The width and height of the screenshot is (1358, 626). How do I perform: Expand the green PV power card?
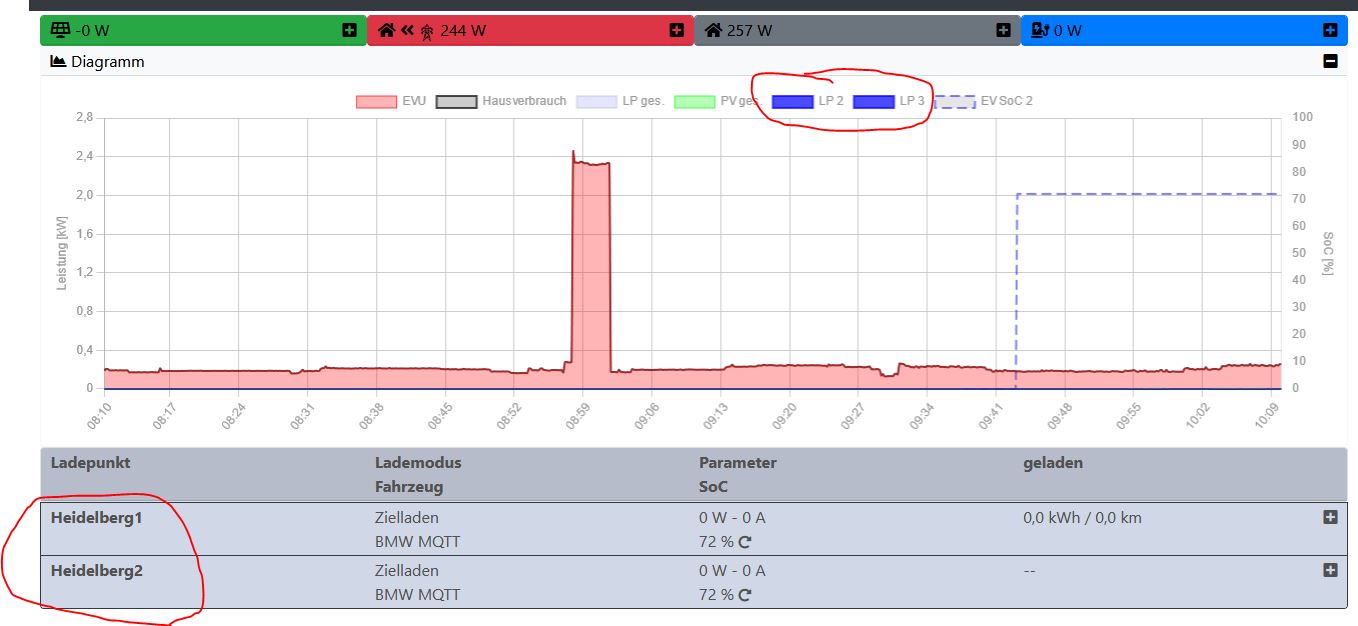tap(349, 31)
